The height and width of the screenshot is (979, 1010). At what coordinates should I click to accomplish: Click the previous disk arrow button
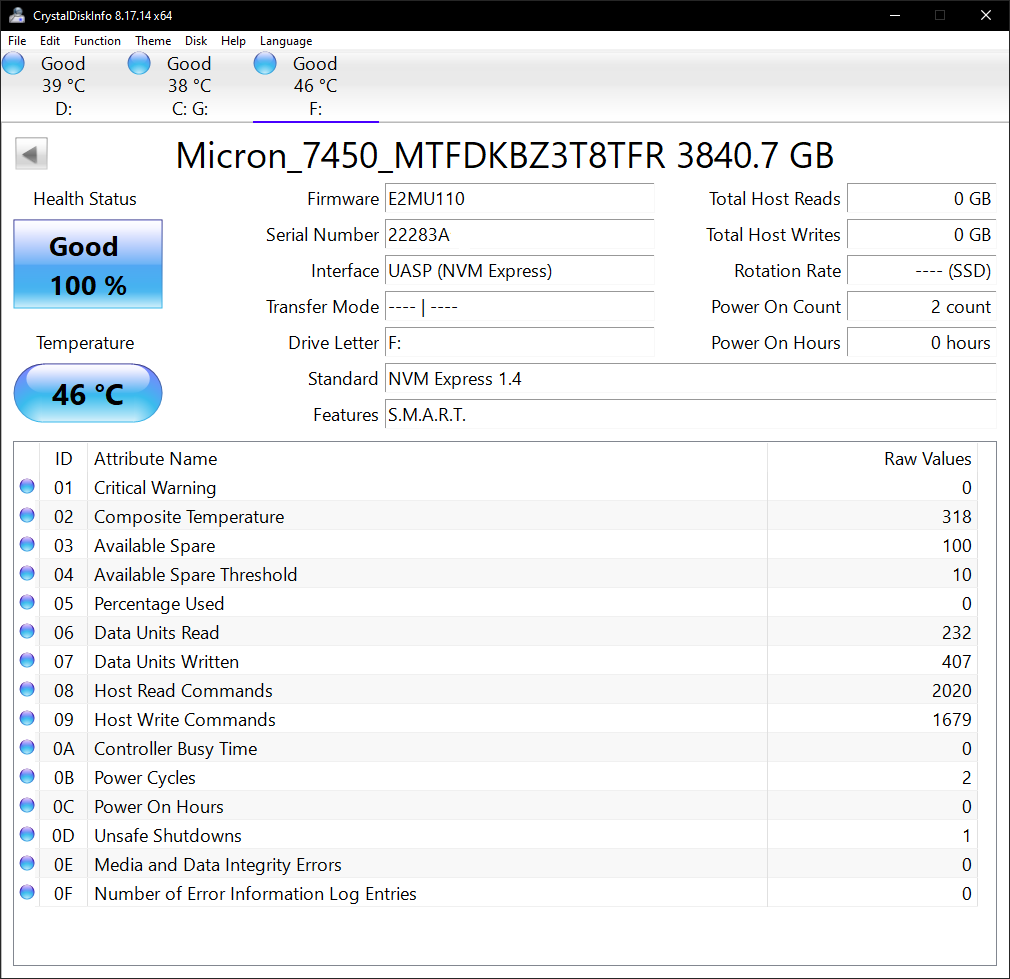tap(31, 154)
